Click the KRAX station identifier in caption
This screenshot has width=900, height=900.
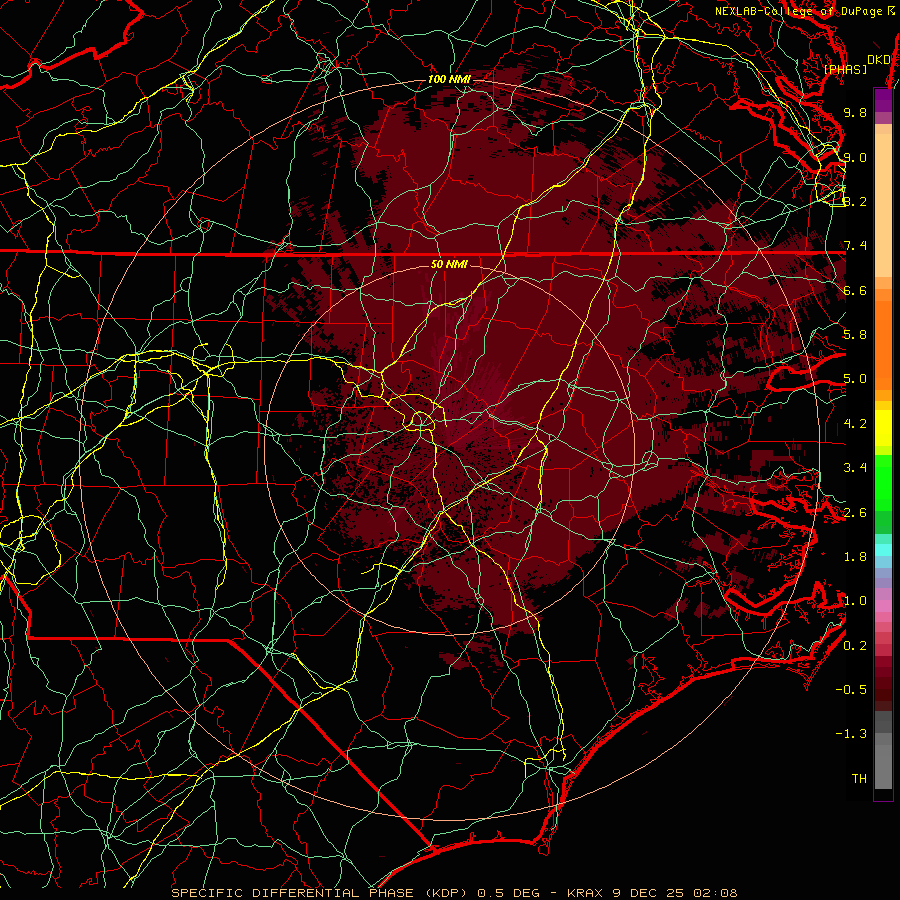tap(585, 893)
